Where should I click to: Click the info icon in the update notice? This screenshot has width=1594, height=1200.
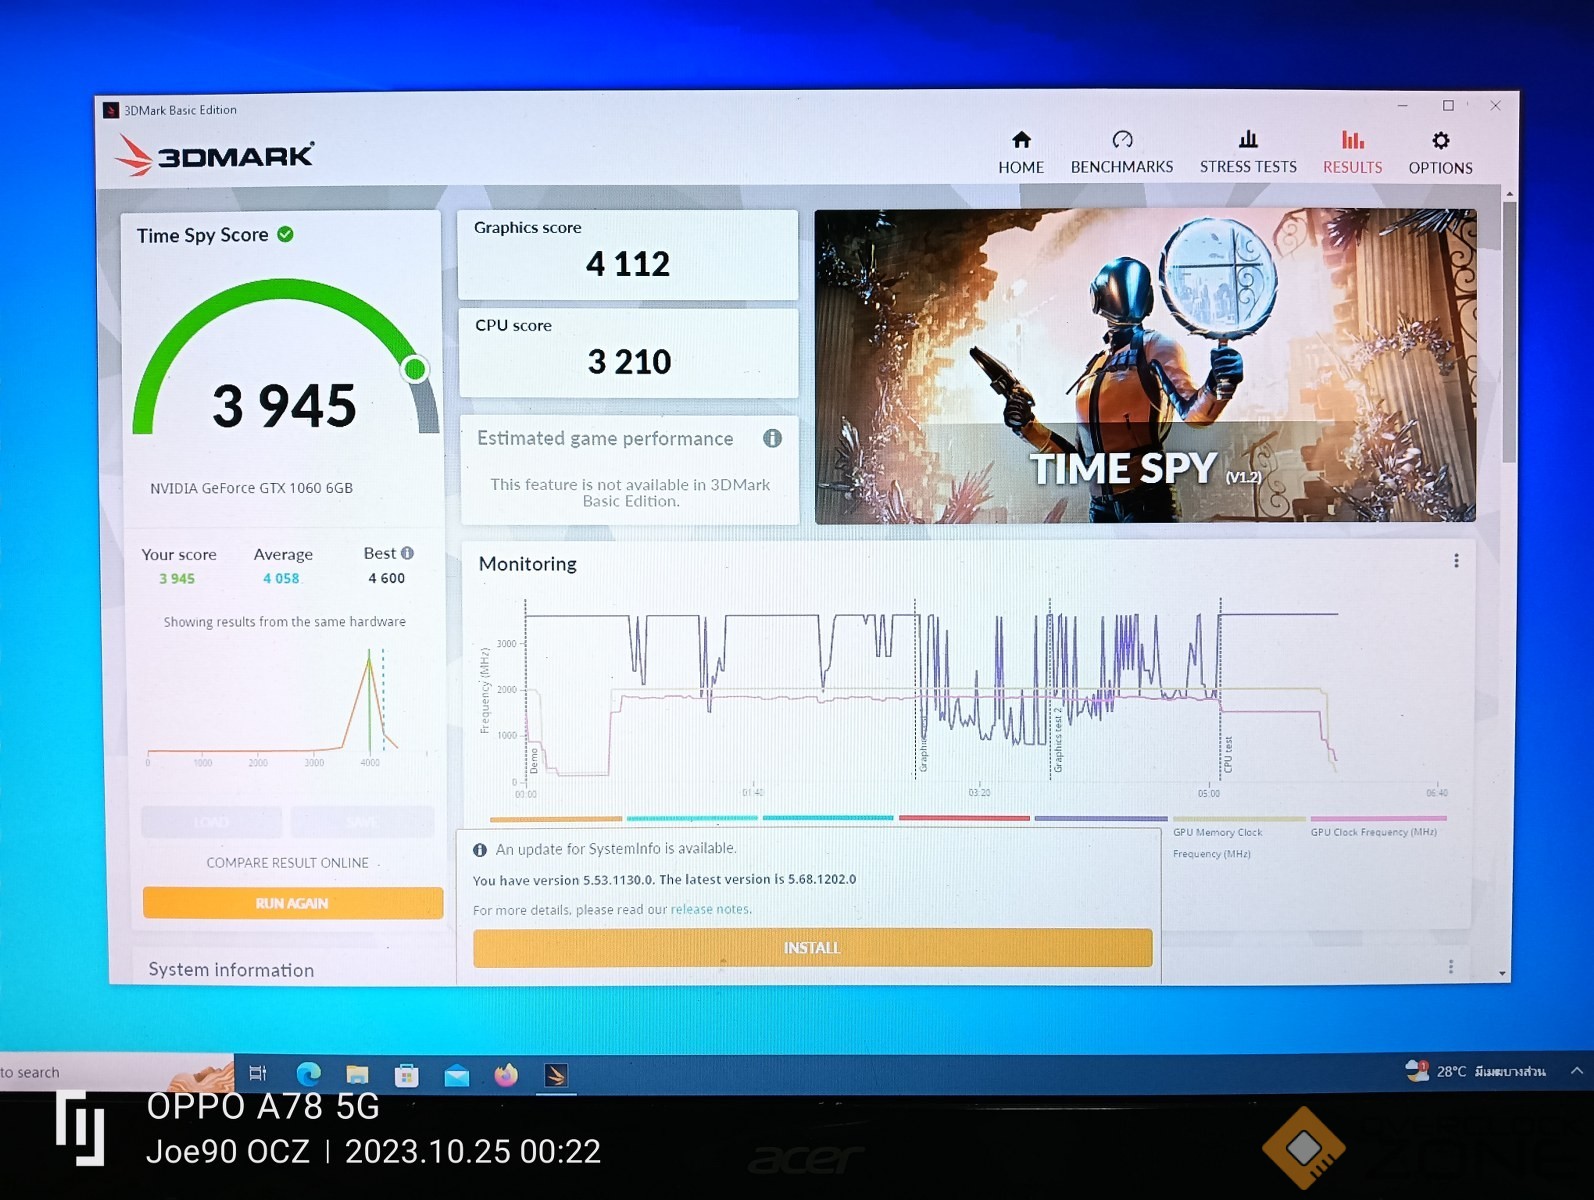[480, 850]
